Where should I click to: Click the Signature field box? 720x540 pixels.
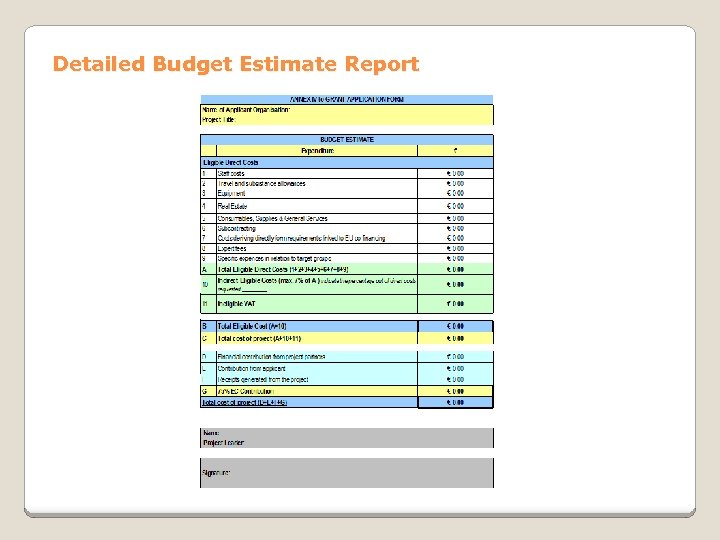tap(347, 472)
